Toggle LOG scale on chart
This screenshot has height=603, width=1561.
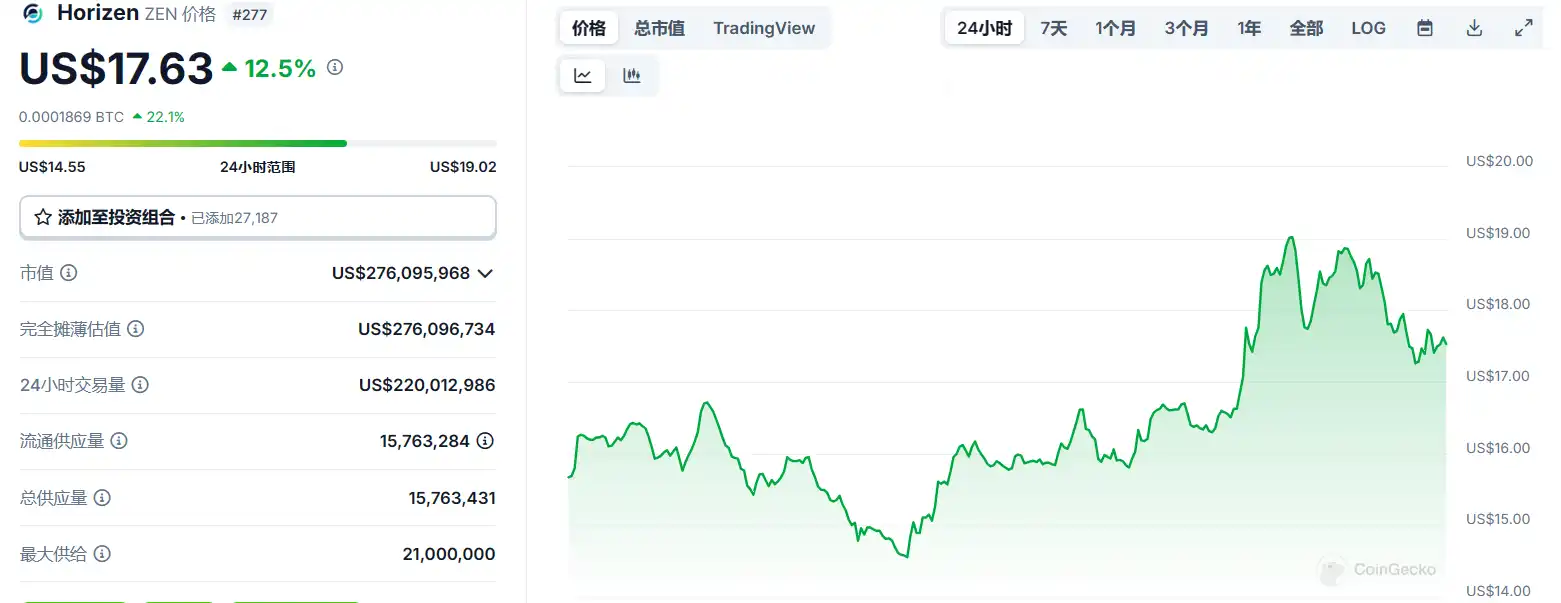[1368, 28]
